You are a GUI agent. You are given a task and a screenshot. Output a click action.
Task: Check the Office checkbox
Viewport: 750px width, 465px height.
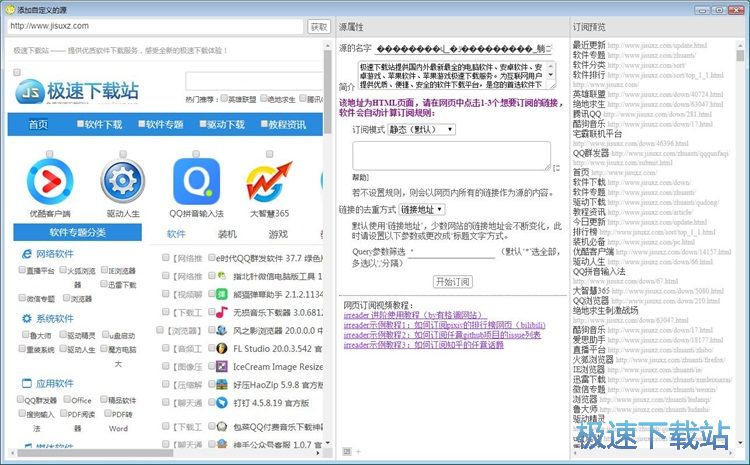pyautogui.click(x=67, y=399)
